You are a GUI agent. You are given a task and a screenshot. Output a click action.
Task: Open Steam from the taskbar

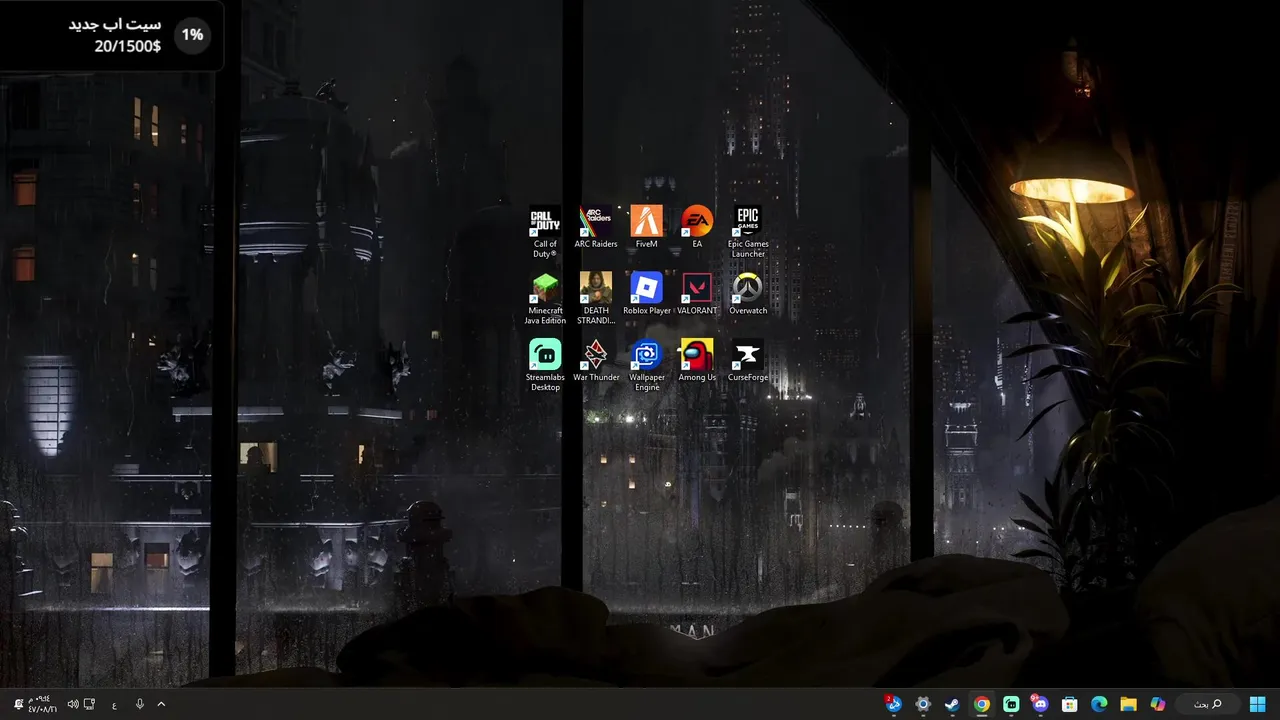pyautogui.click(x=952, y=704)
